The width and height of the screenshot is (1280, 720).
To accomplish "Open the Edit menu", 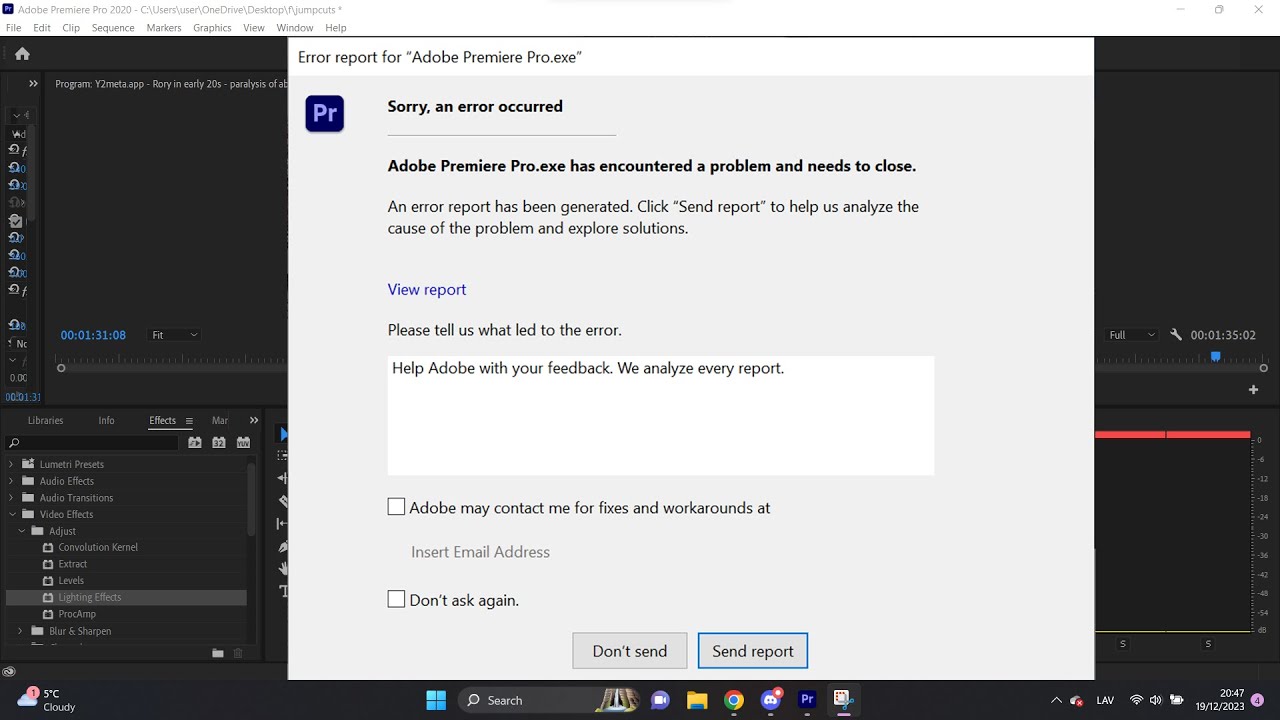I will pos(42,28).
